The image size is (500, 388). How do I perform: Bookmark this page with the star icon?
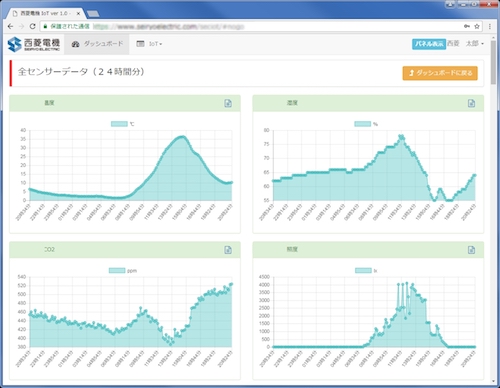(x=477, y=26)
